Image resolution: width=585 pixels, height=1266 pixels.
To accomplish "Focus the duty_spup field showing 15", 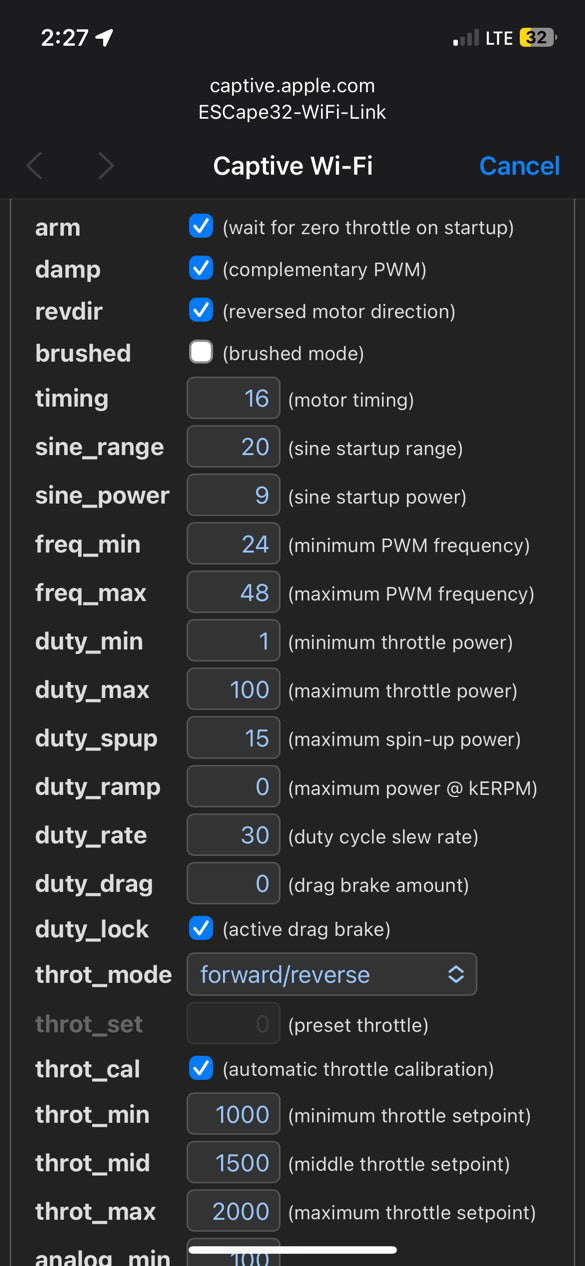I will (x=233, y=739).
